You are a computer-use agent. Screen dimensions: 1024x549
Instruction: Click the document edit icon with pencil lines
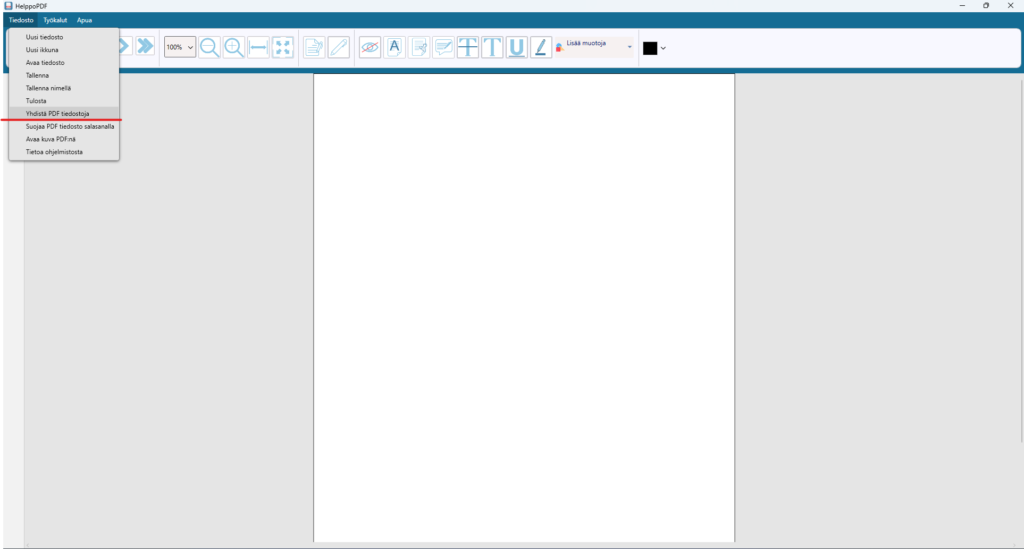314,47
